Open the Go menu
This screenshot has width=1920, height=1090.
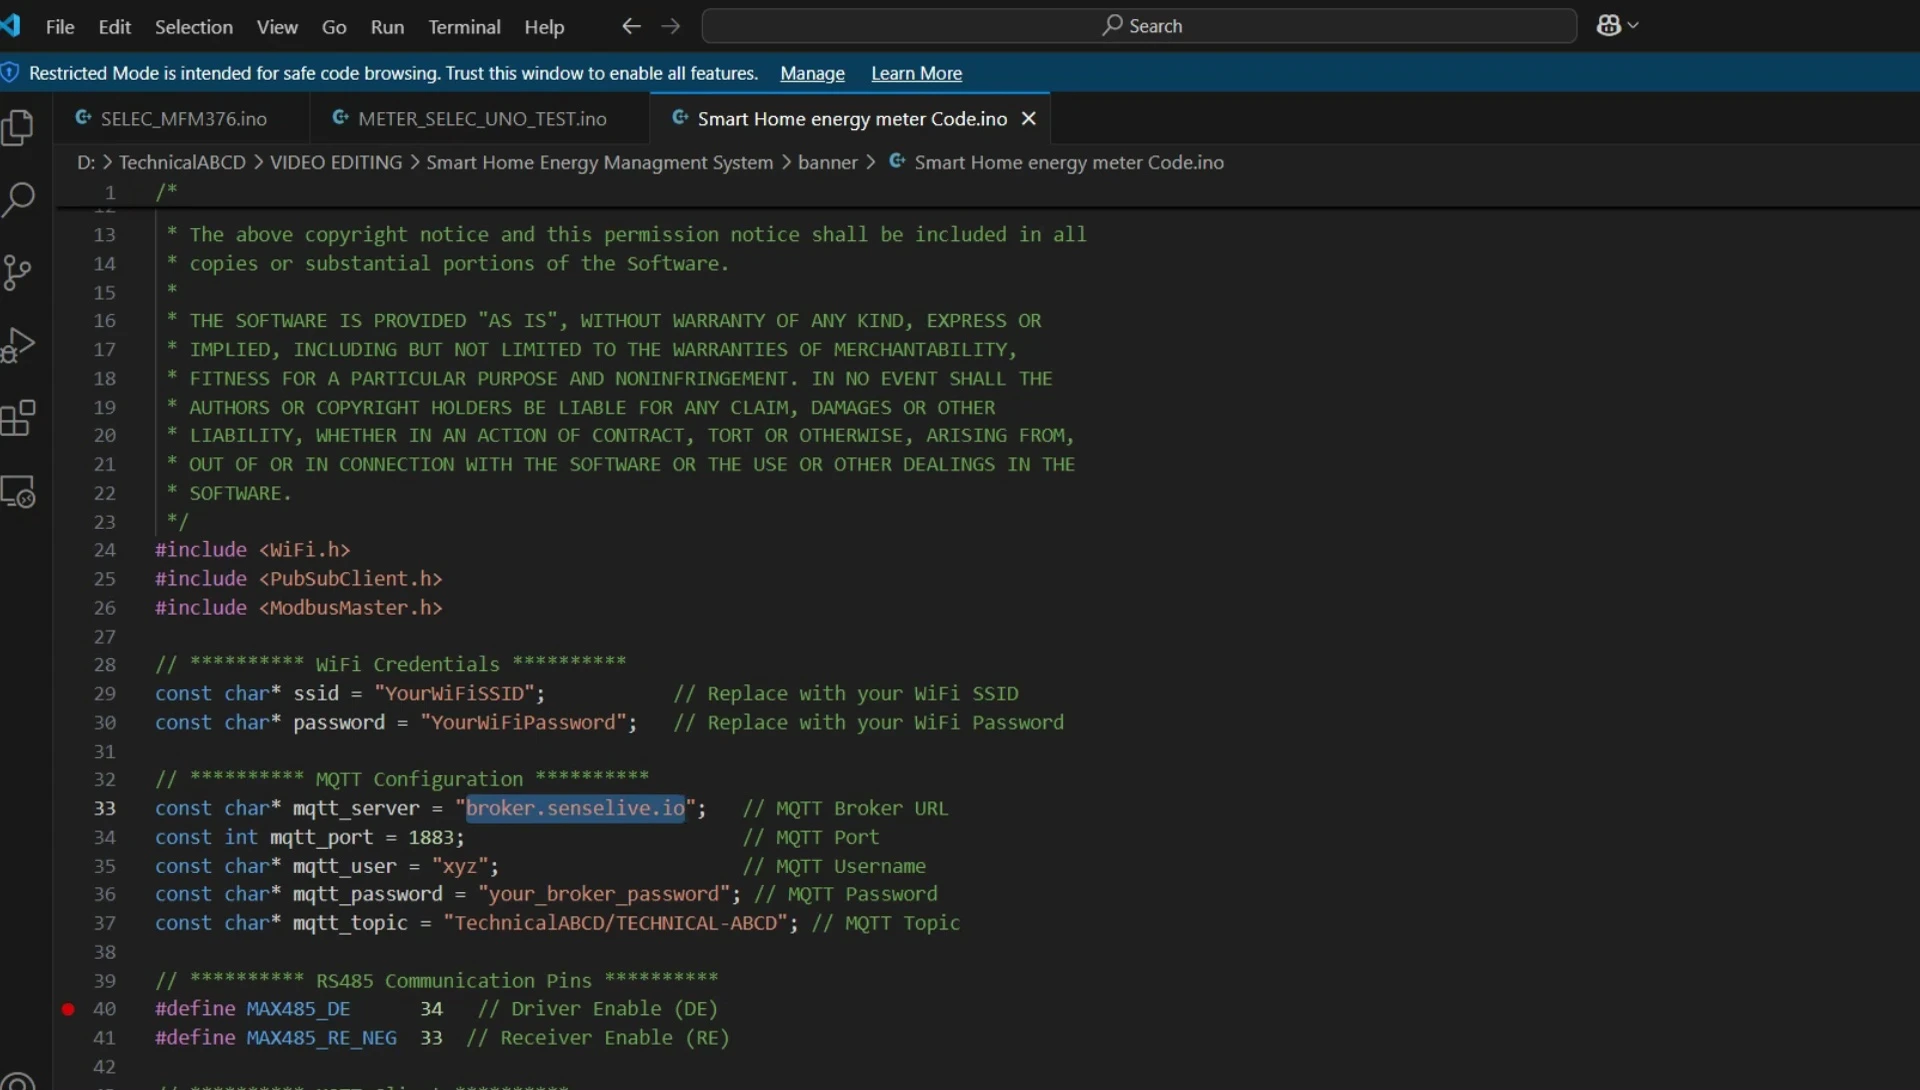[334, 27]
